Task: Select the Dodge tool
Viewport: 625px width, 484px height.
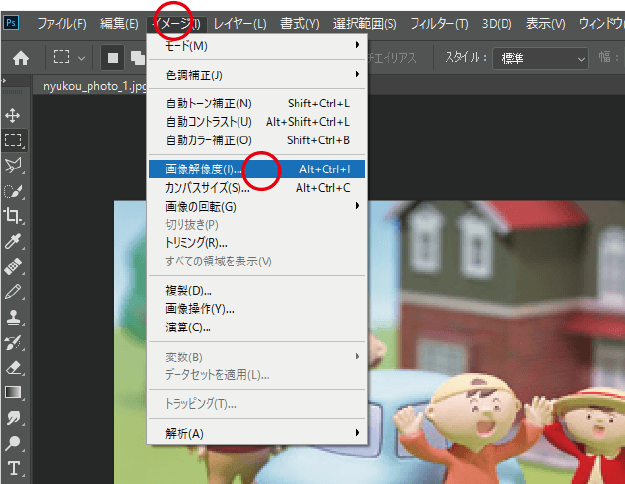Action: click(x=14, y=443)
